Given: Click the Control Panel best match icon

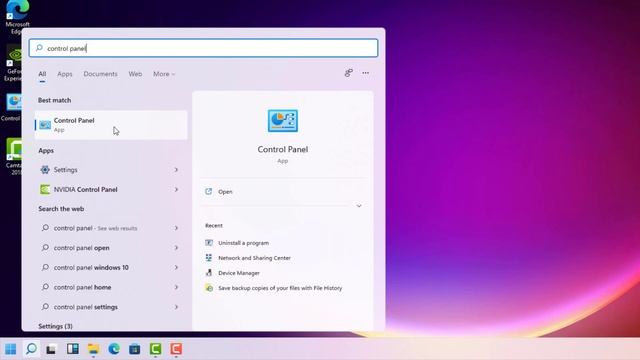Looking at the screenshot, I should pos(45,125).
